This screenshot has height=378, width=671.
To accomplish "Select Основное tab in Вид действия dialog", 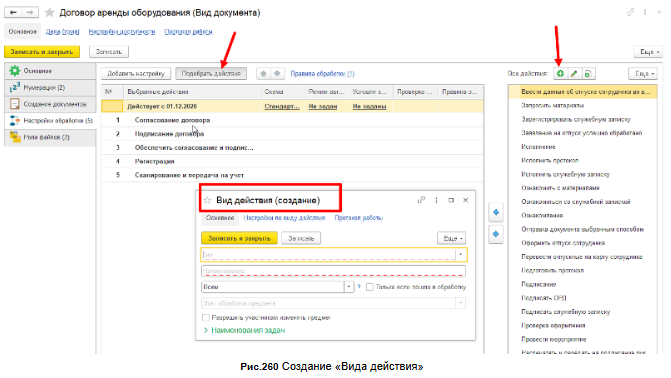I will (x=220, y=218).
